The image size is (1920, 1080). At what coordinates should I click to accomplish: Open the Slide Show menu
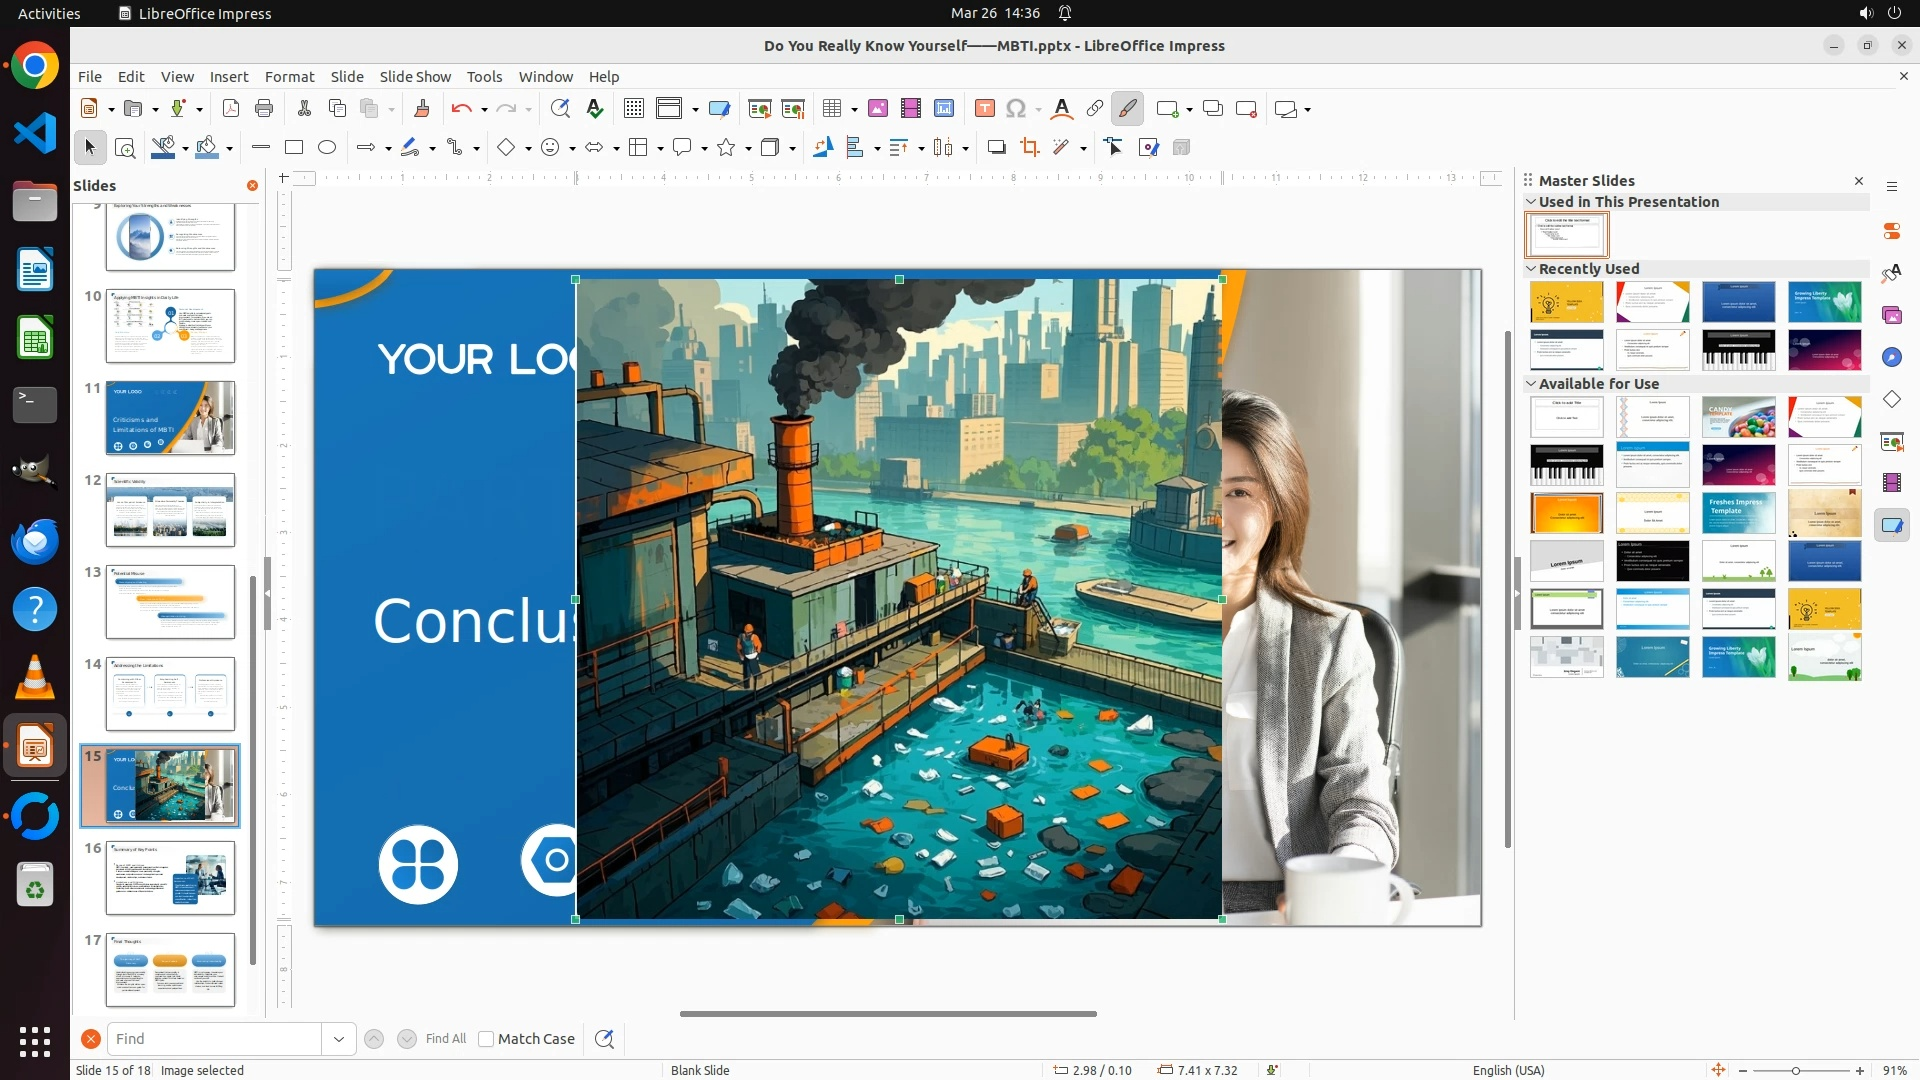pos(415,77)
